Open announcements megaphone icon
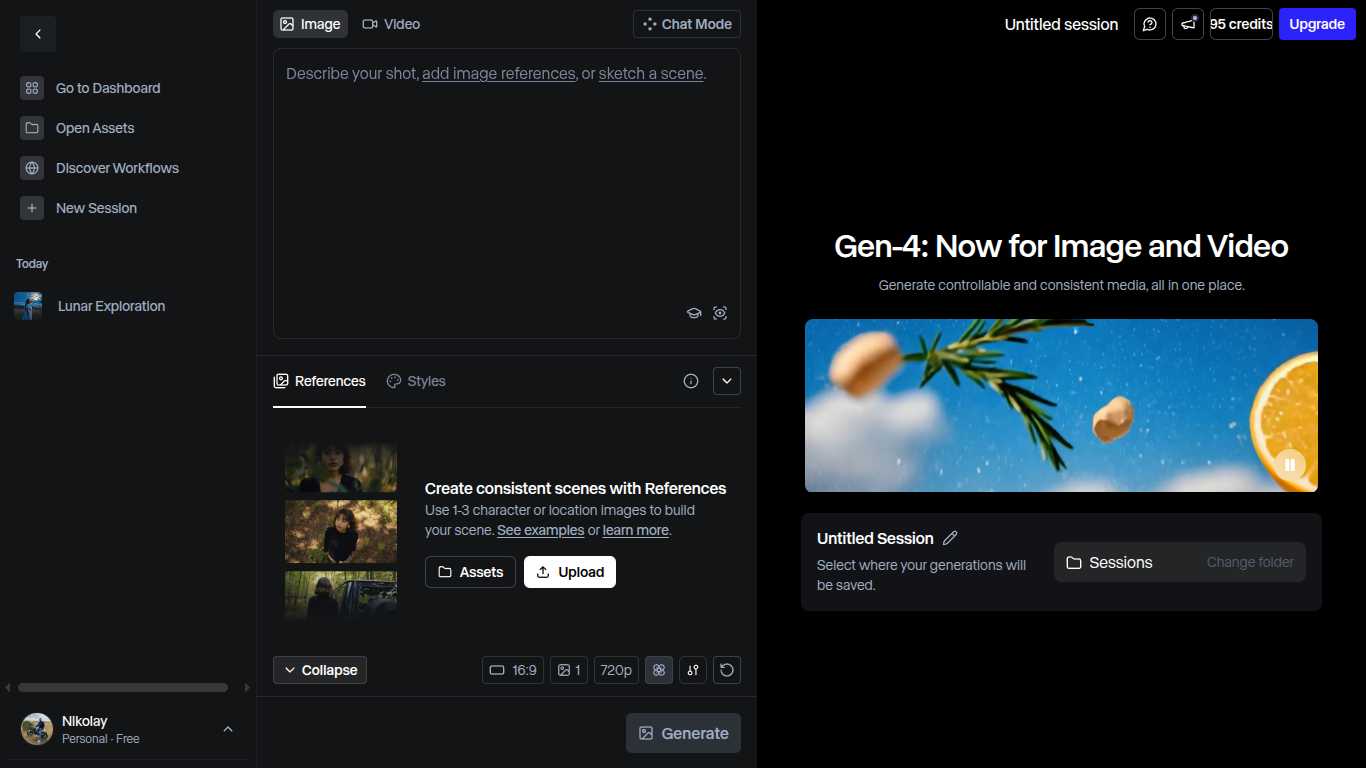This screenshot has height=768, width=1366. tap(1188, 24)
